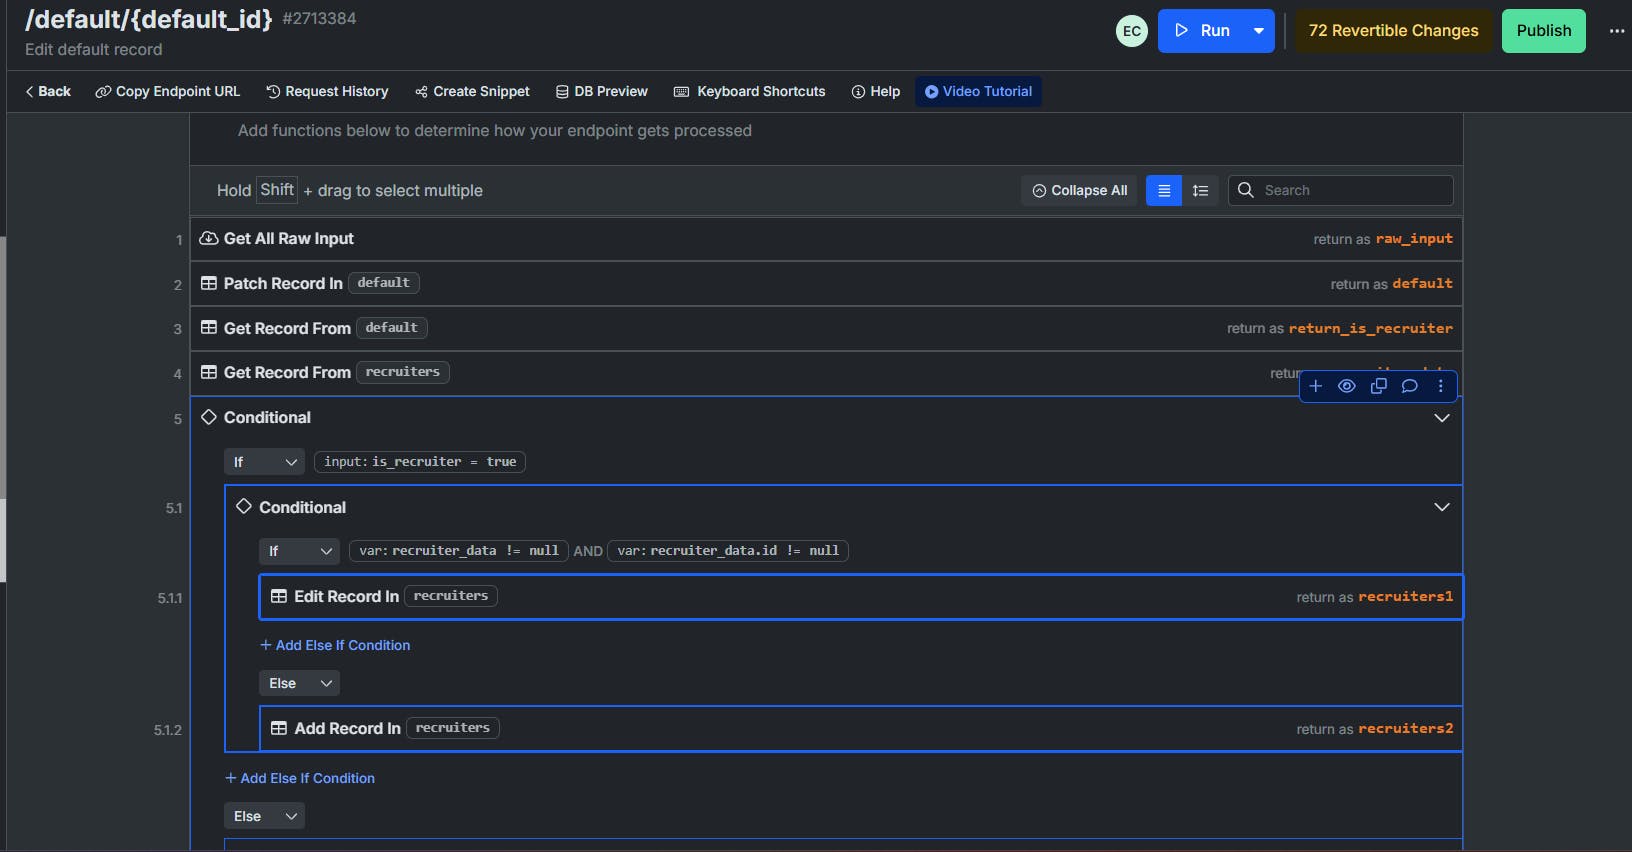Open 72 Revertible Changes
This screenshot has width=1632, height=852.
(1394, 31)
